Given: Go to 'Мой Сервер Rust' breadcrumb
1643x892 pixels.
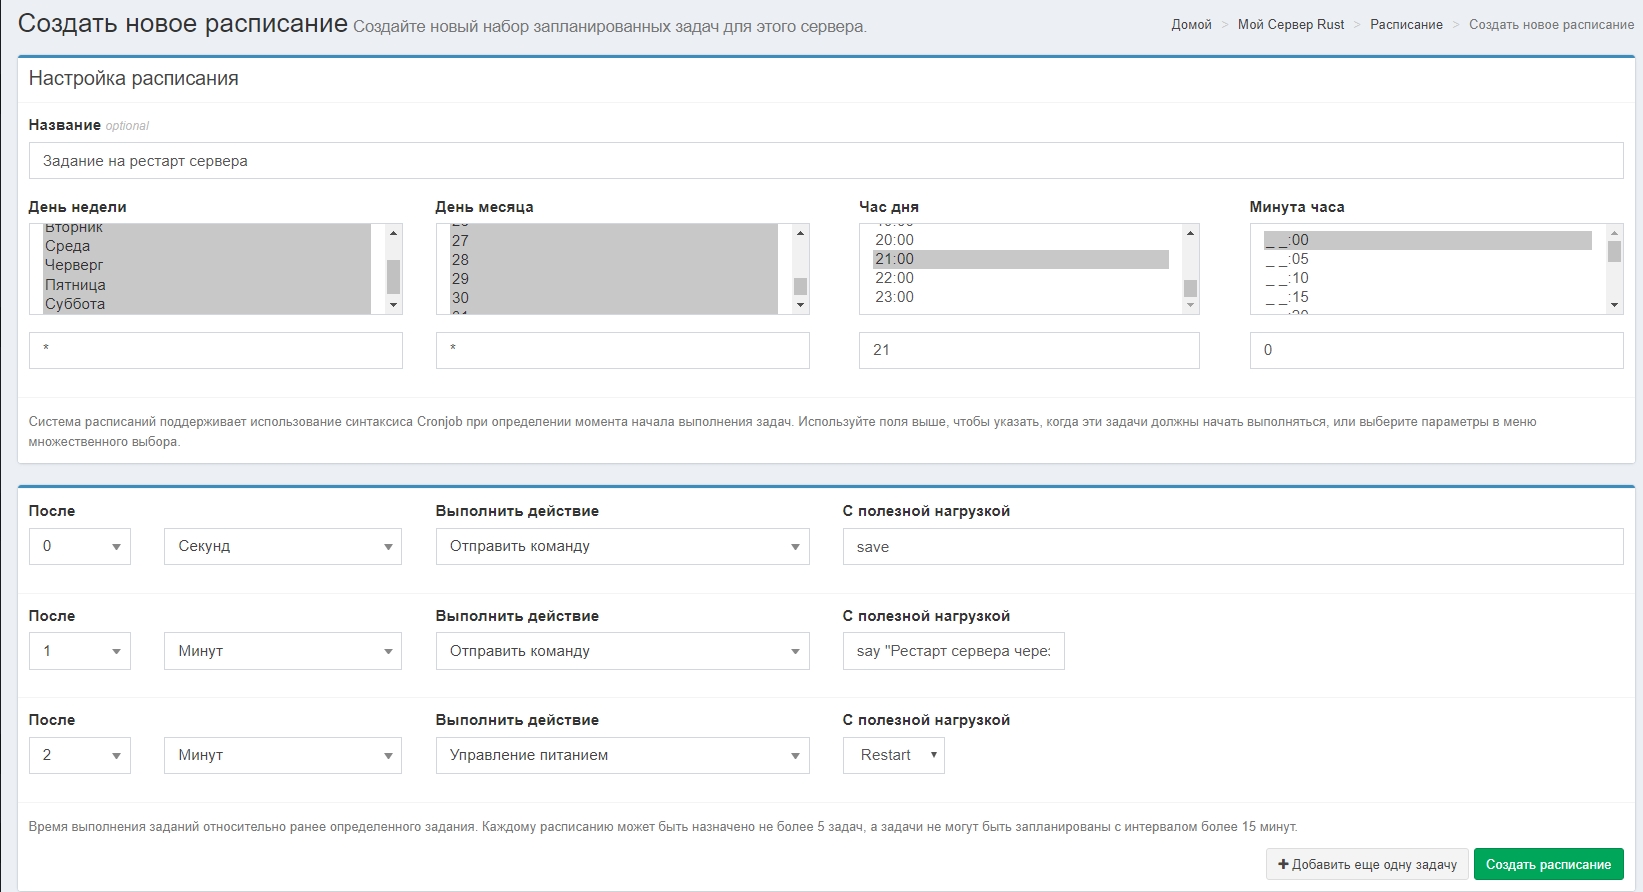Looking at the screenshot, I should [x=1290, y=25].
